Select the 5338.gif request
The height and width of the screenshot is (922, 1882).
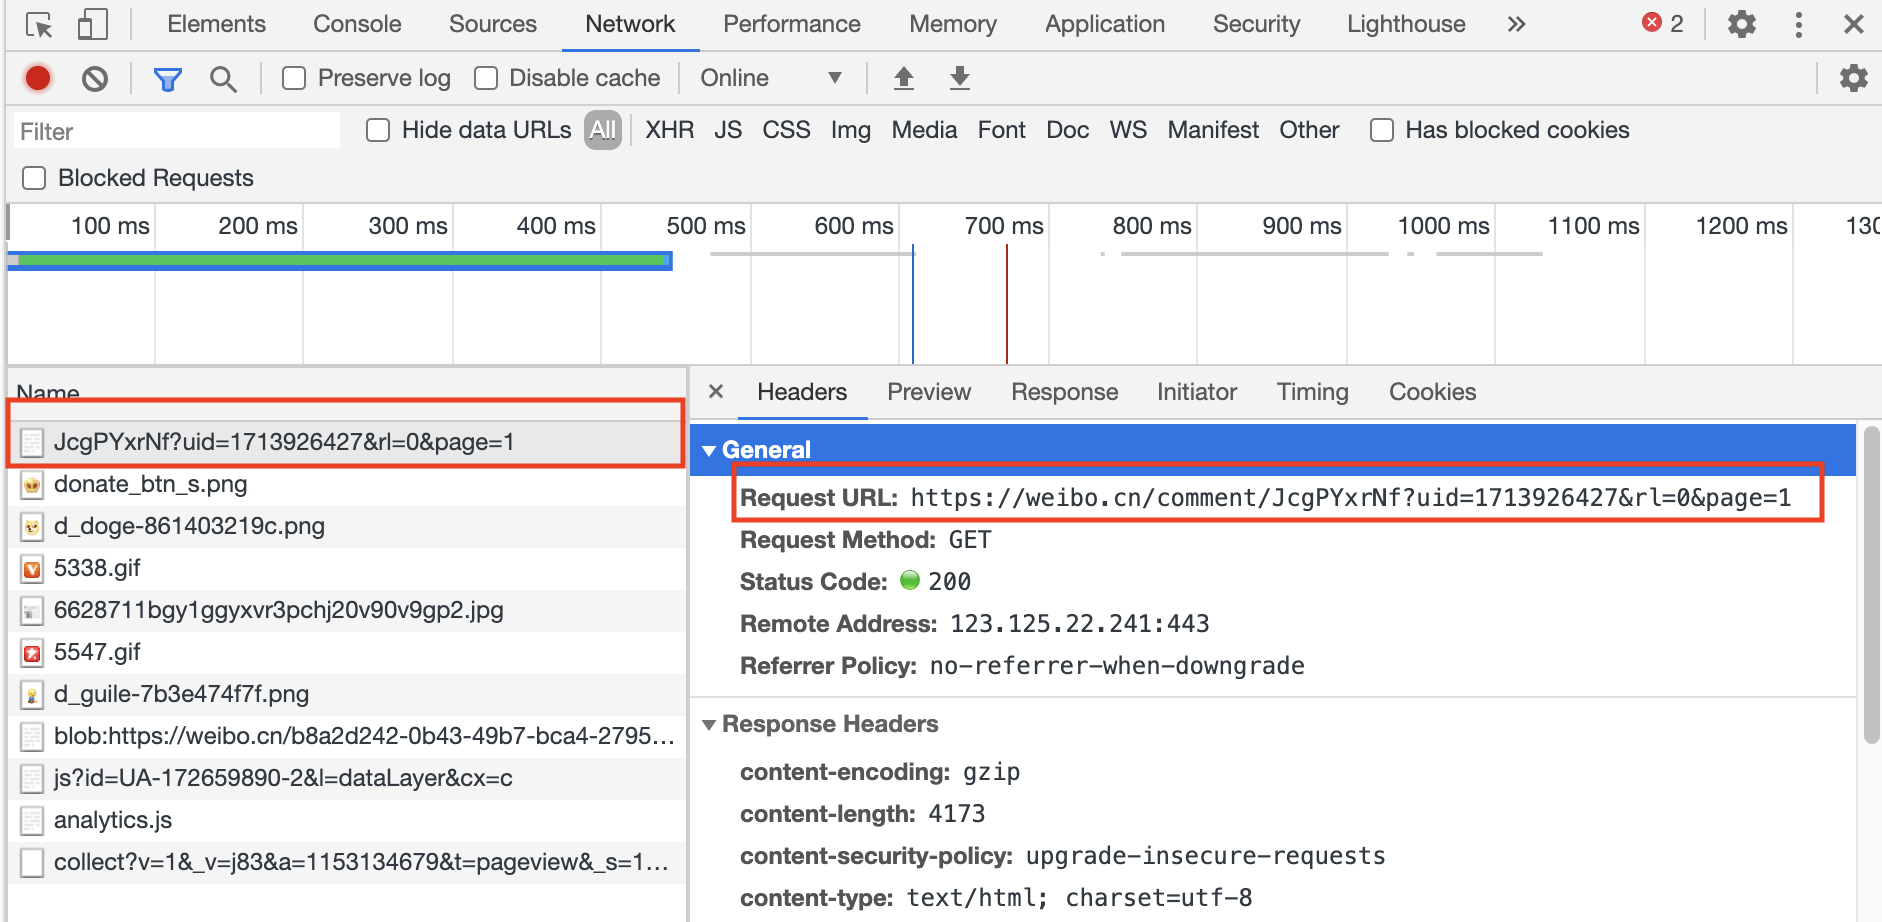tap(347, 568)
